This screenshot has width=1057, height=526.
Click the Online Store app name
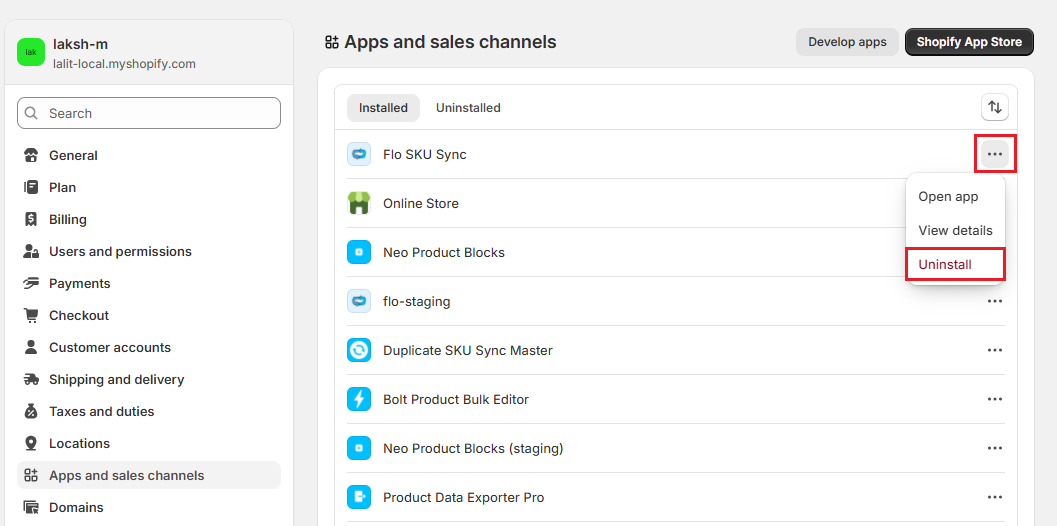click(x=421, y=203)
